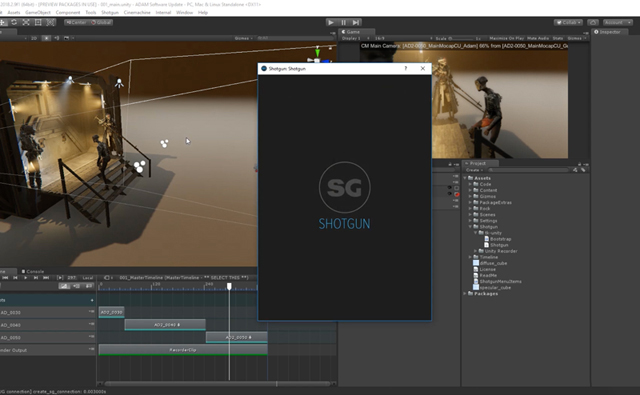Screen dimensions: 640x395
Task: Select the Scale tool in the toolbar
Action: [26, 22]
